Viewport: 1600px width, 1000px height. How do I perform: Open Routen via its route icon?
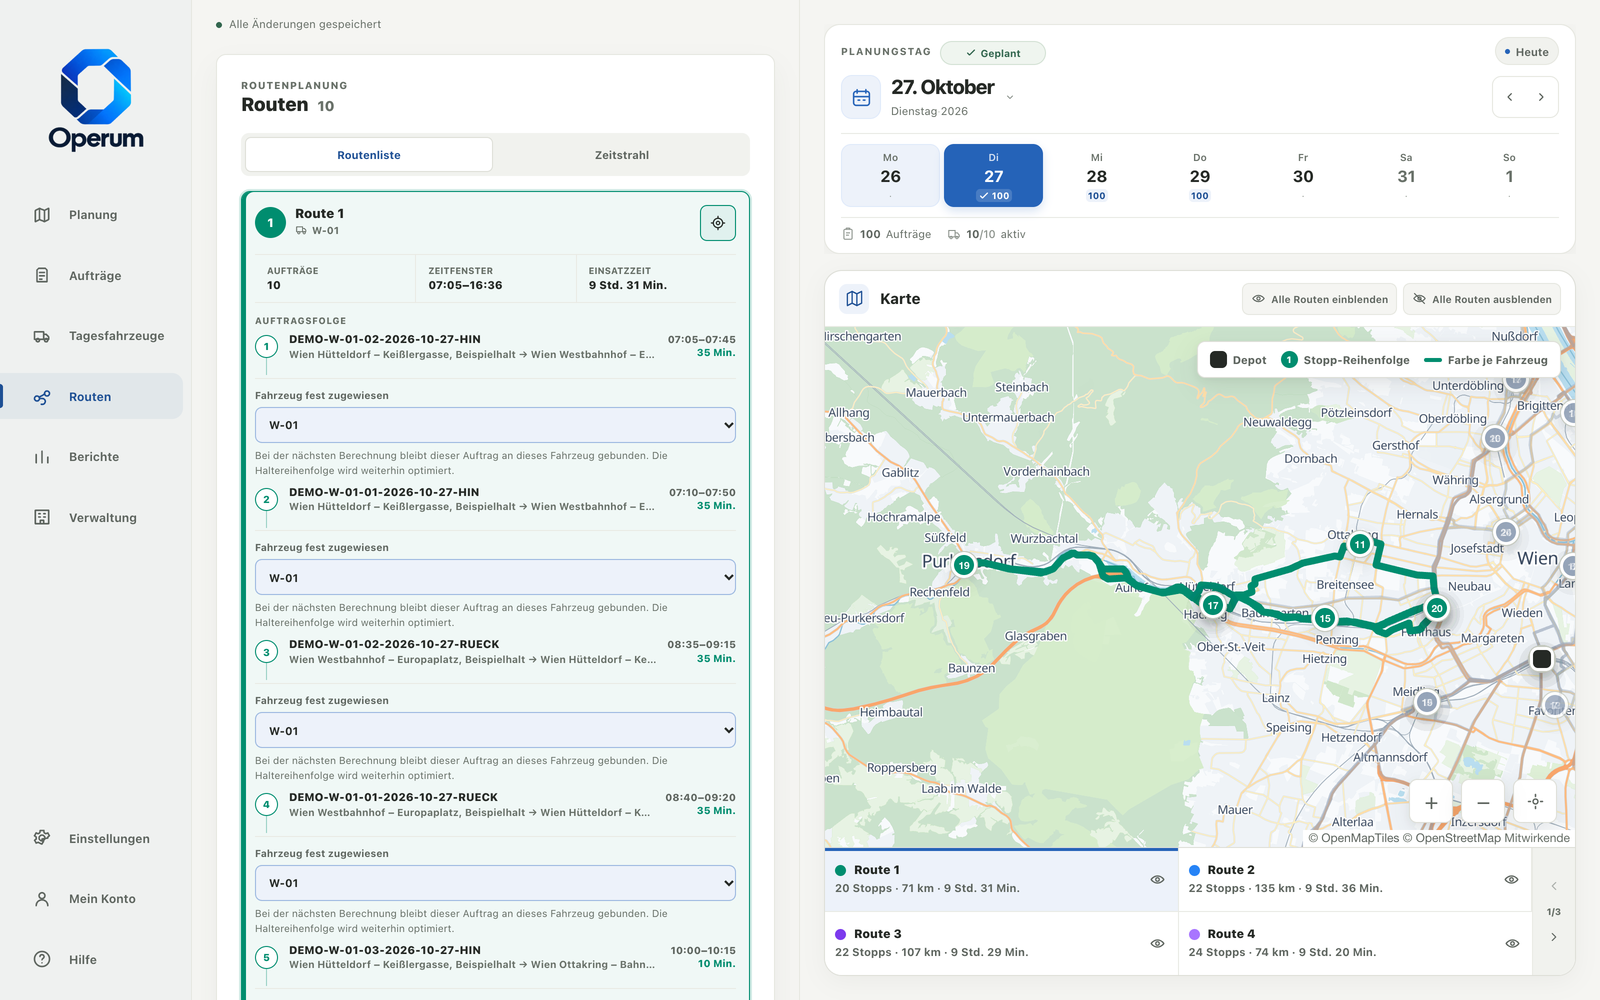42,397
